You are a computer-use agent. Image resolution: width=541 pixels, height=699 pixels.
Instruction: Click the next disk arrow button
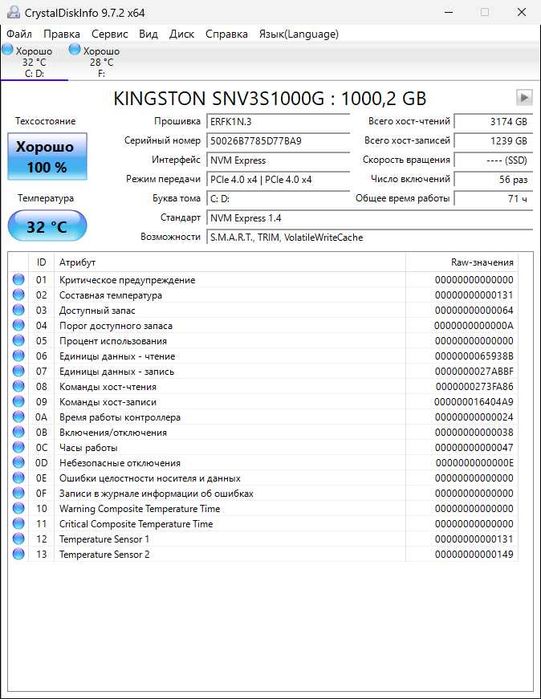pos(524,97)
